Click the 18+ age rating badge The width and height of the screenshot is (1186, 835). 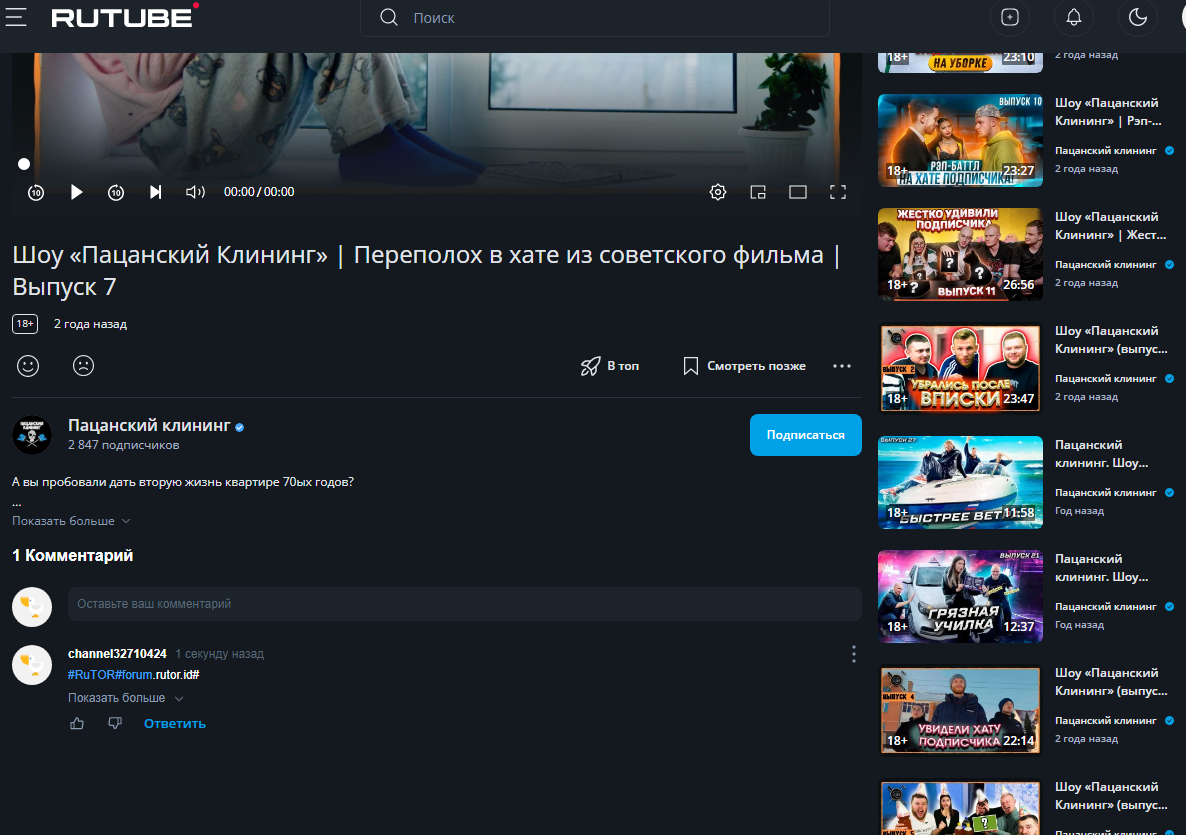pyautogui.click(x=25, y=324)
